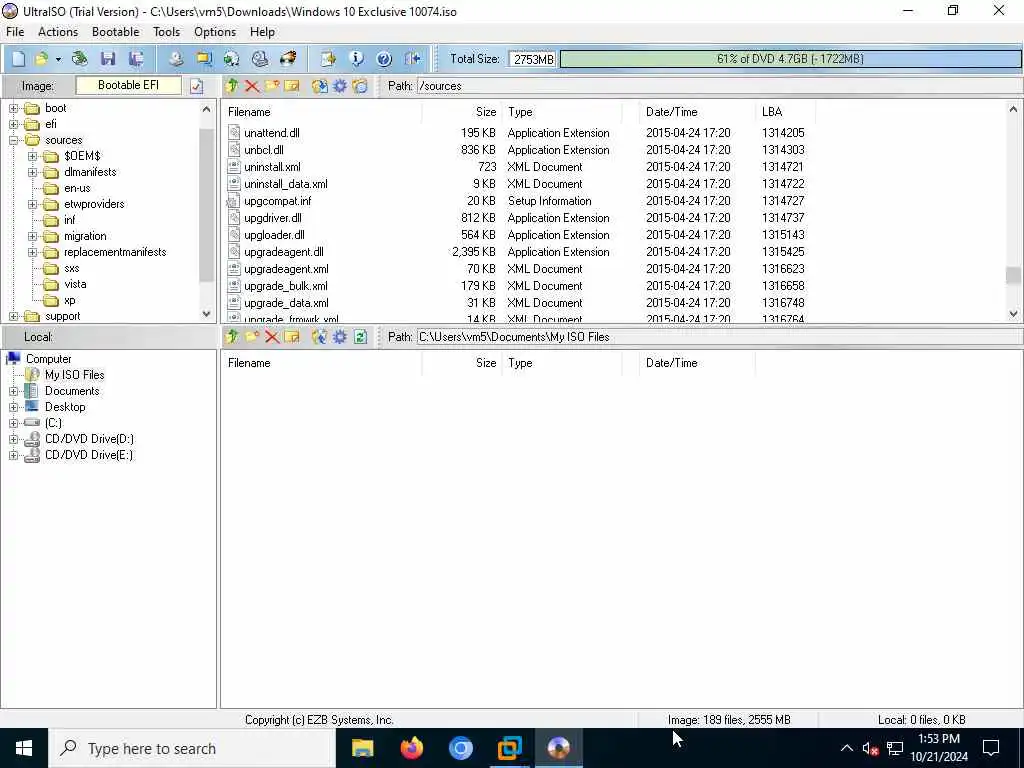
Task: Click the green Refresh icon in Local toolbar
Action: click(x=360, y=337)
